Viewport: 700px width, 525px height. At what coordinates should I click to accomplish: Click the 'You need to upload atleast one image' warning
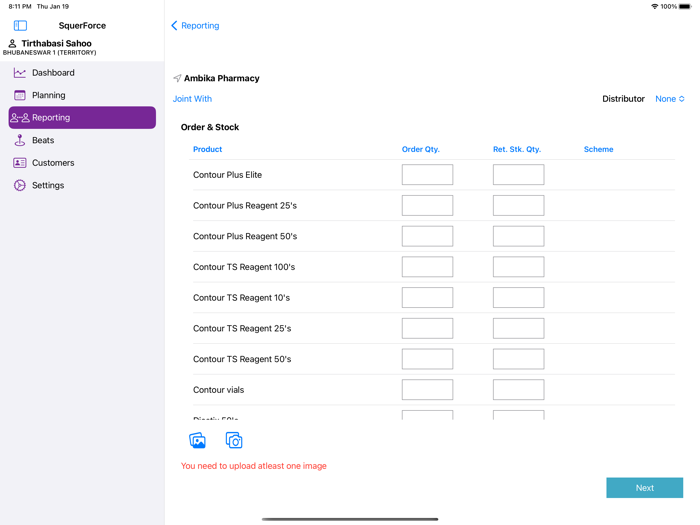pyautogui.click(x=254, y=466)
